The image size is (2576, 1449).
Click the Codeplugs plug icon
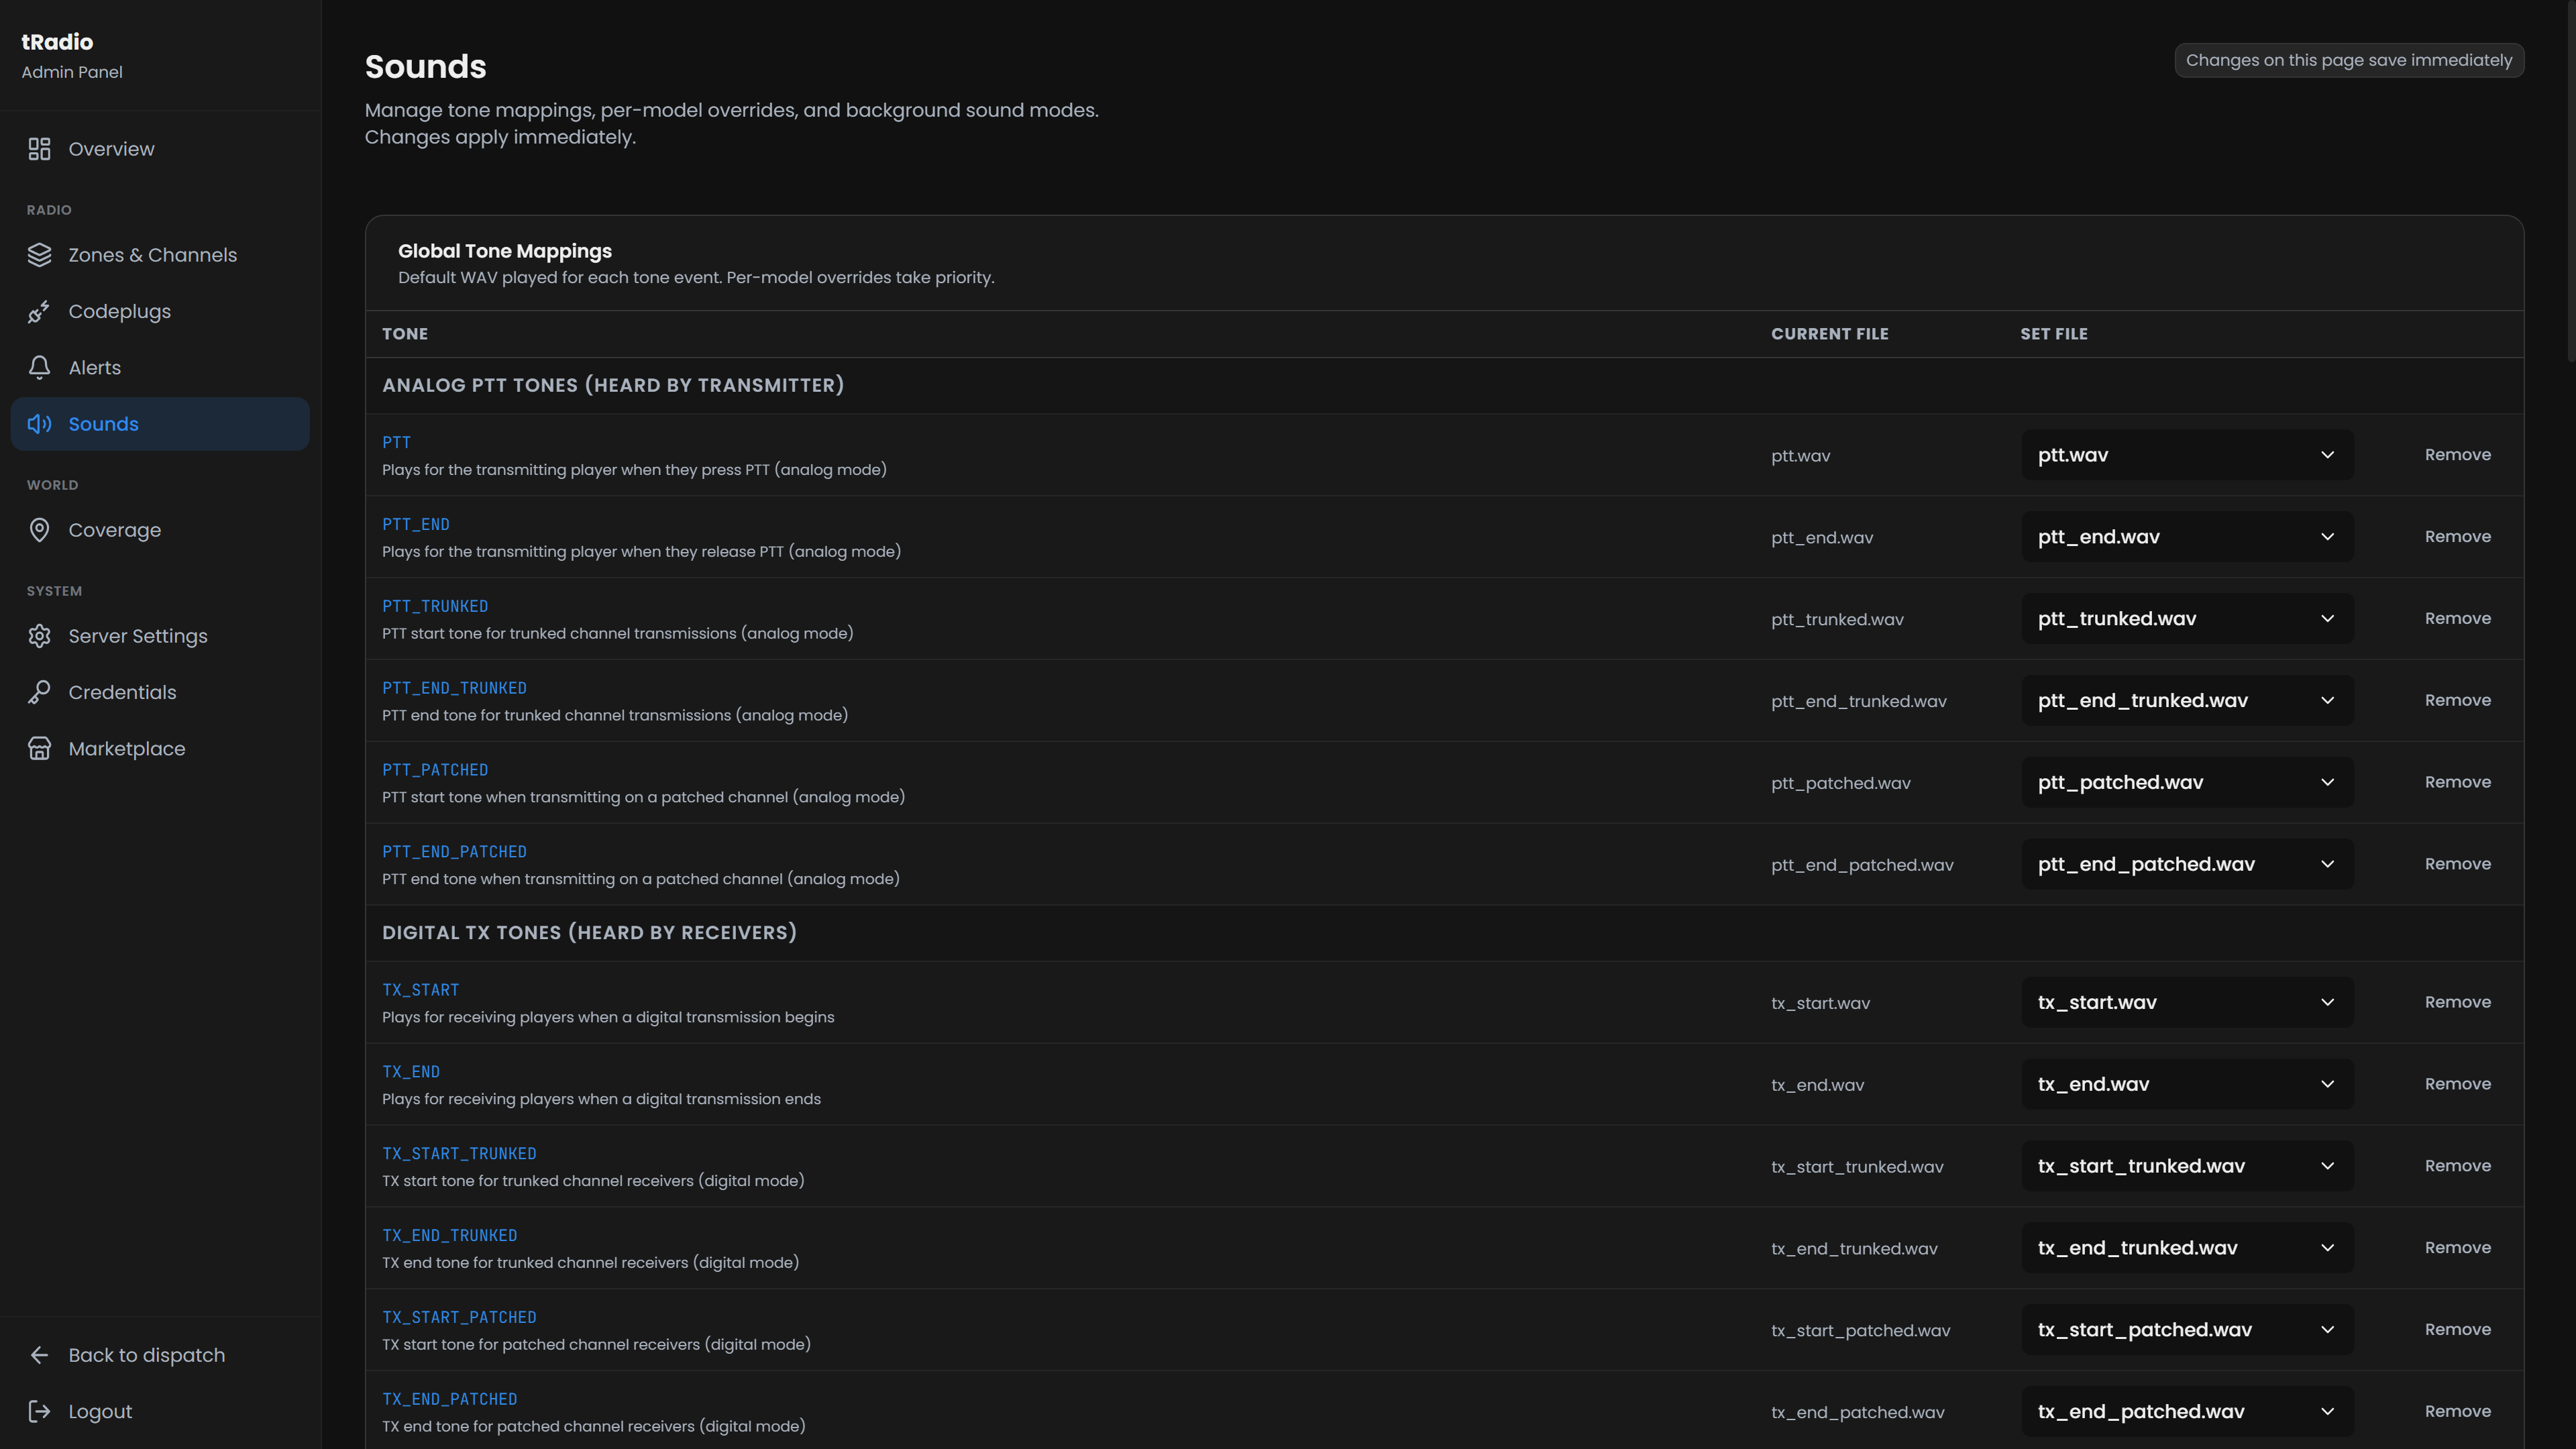(x=39, y=312)
